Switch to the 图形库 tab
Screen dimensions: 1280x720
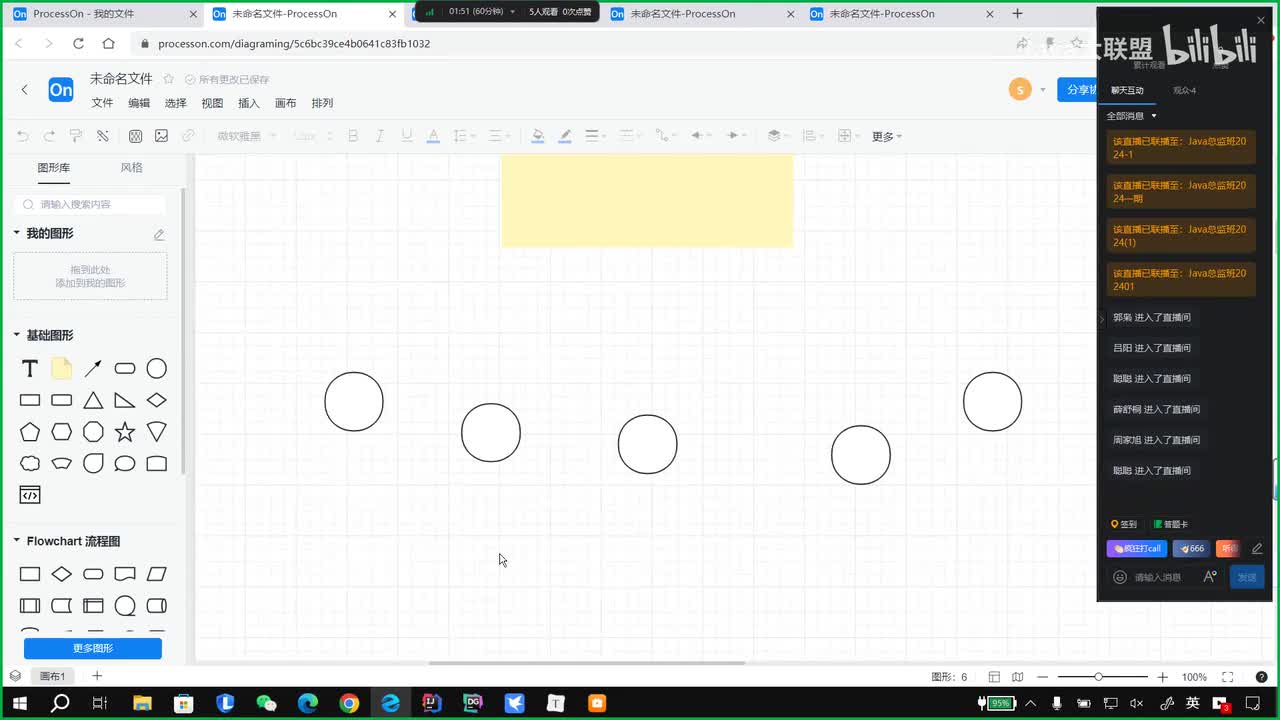(x=54, y=167)
